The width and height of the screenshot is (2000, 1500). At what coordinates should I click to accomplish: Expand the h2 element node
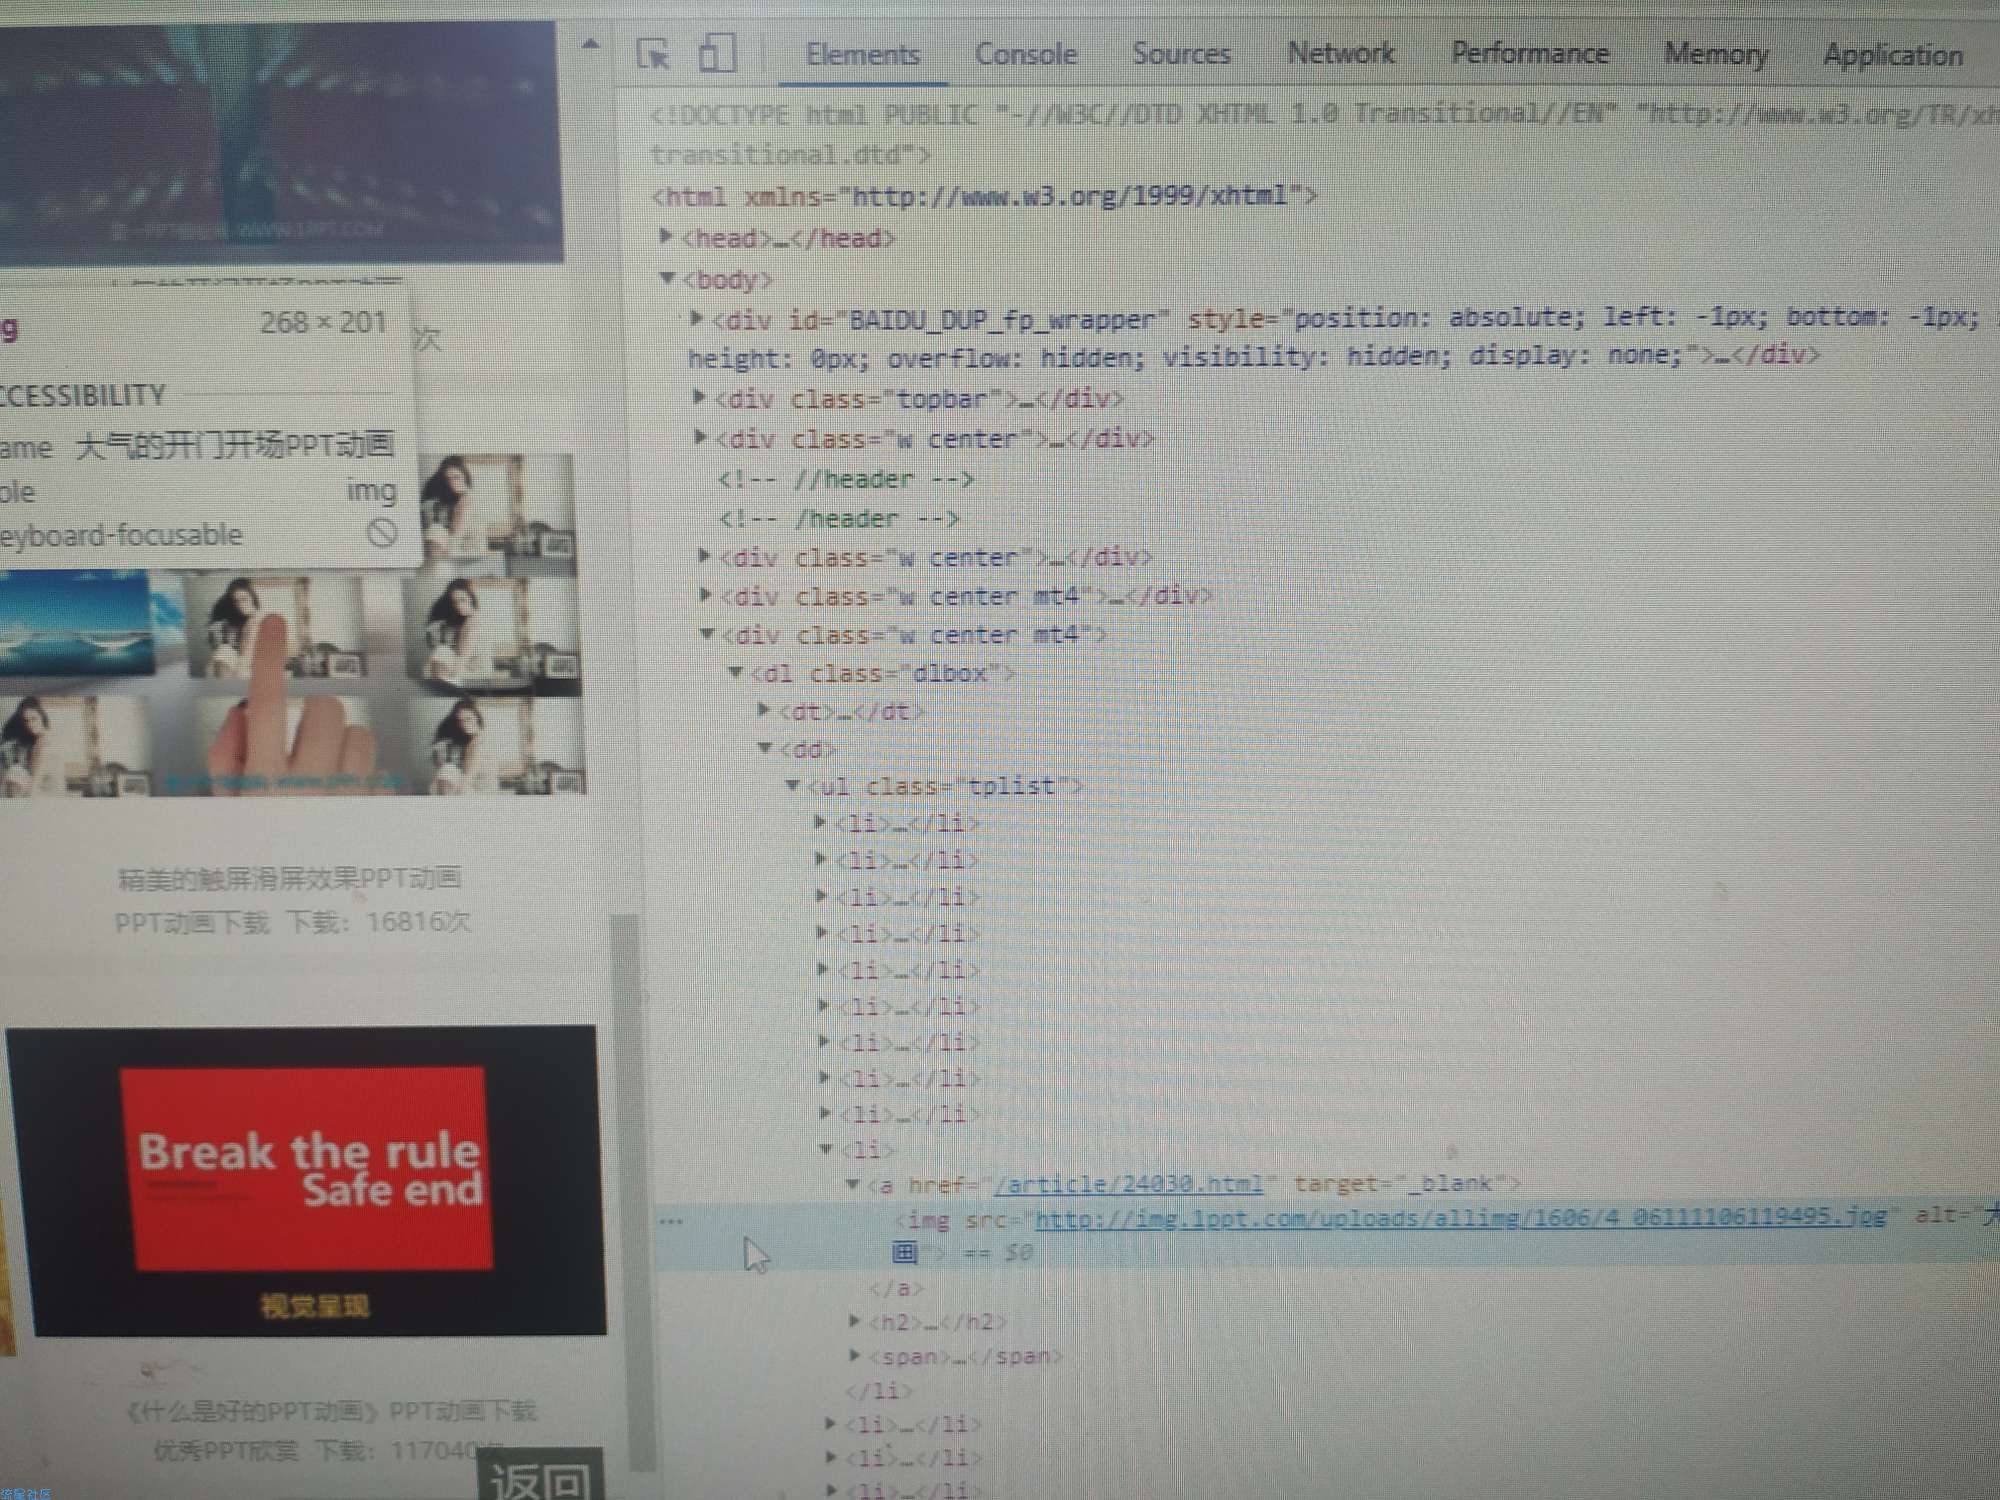(x=855, y=1321)
